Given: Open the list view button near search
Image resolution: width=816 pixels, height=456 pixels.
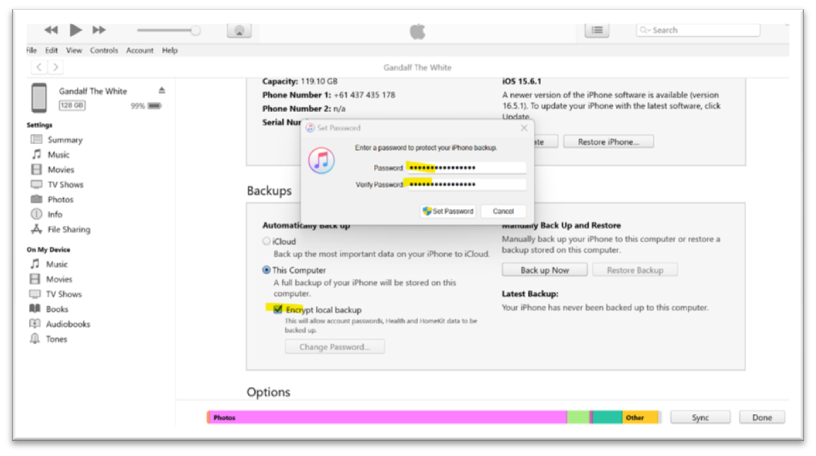Looking at the screenshot, I should pos(597,30).
